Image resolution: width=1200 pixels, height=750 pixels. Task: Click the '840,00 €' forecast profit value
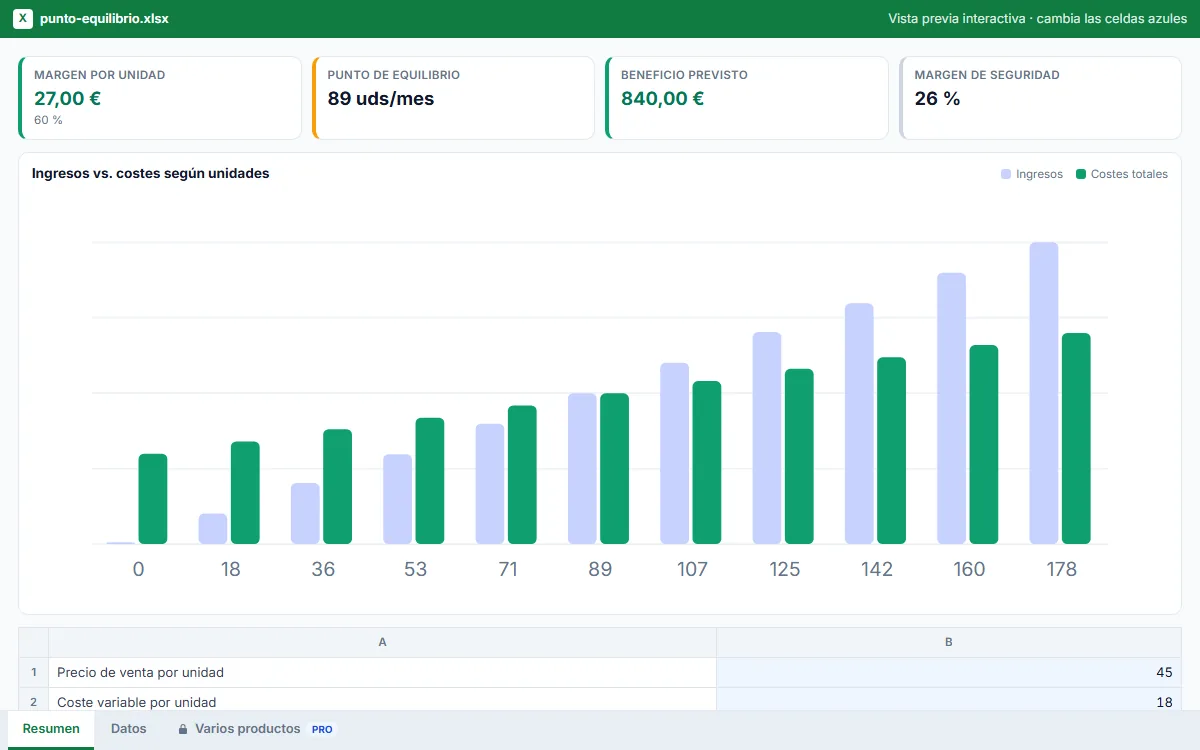[x=662, y=98]
